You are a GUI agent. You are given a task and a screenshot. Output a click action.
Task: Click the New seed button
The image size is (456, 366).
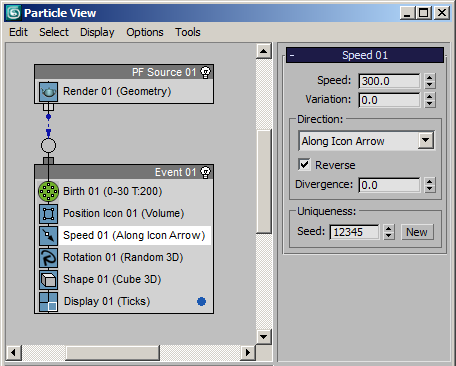click(417, 232)
